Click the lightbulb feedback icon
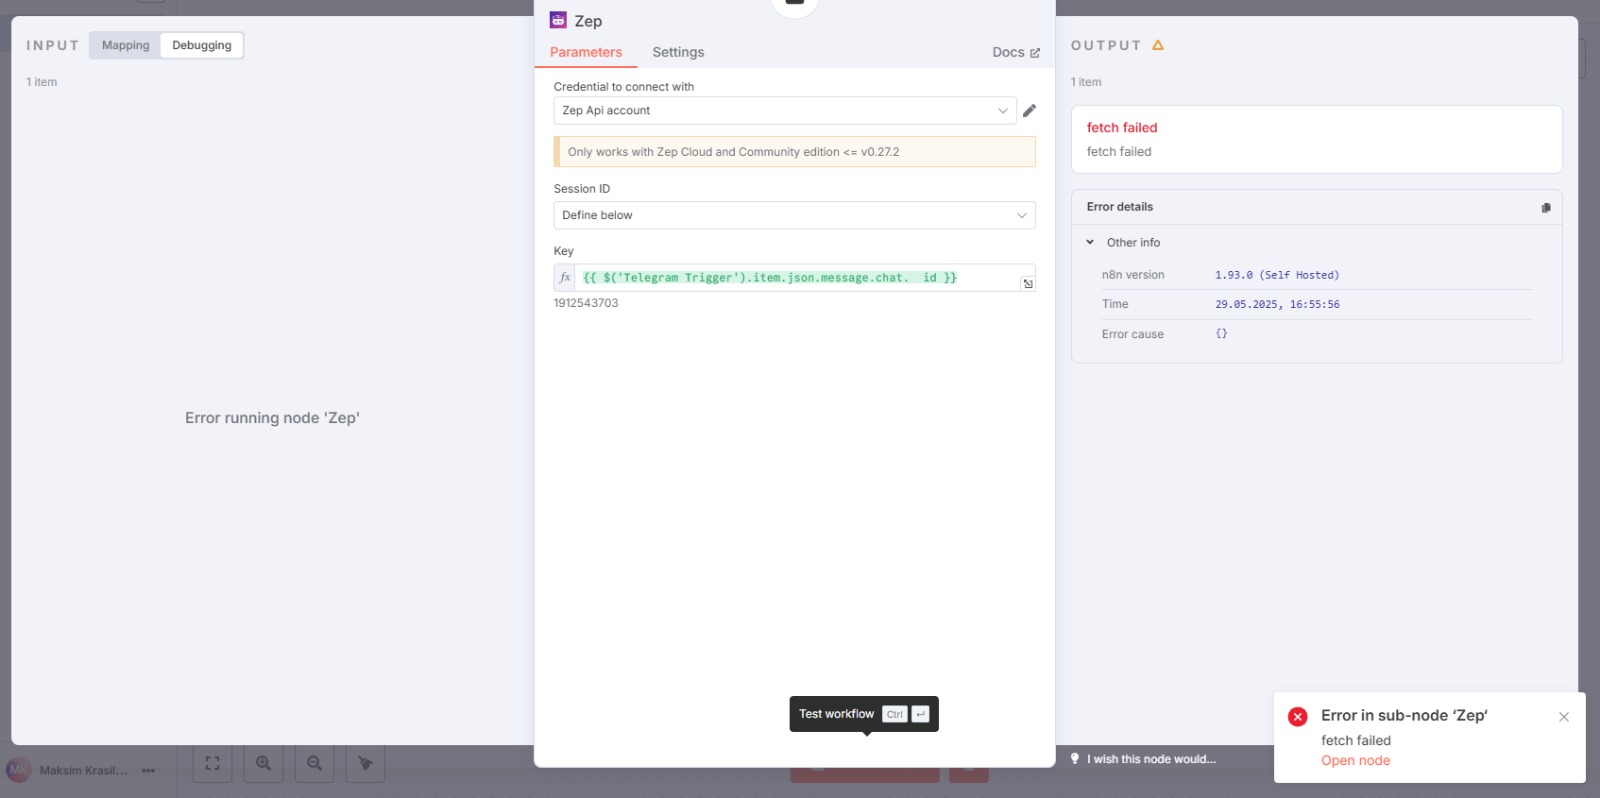 tap(1075, 759)
